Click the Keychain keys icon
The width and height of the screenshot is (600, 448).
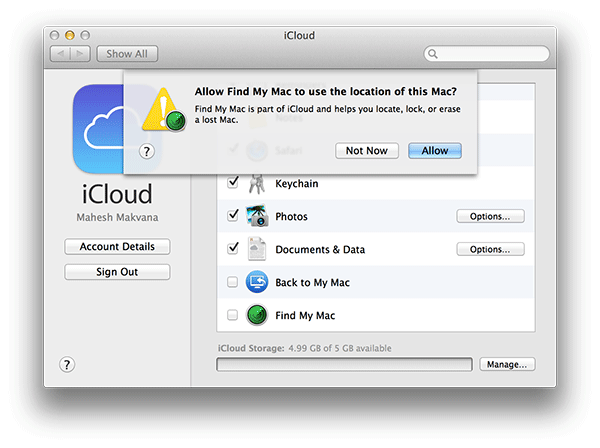coord(256,183)
